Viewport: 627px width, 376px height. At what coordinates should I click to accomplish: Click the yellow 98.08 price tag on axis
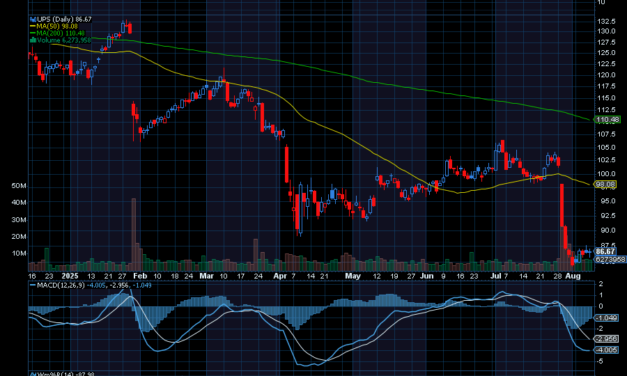(605, 184)
